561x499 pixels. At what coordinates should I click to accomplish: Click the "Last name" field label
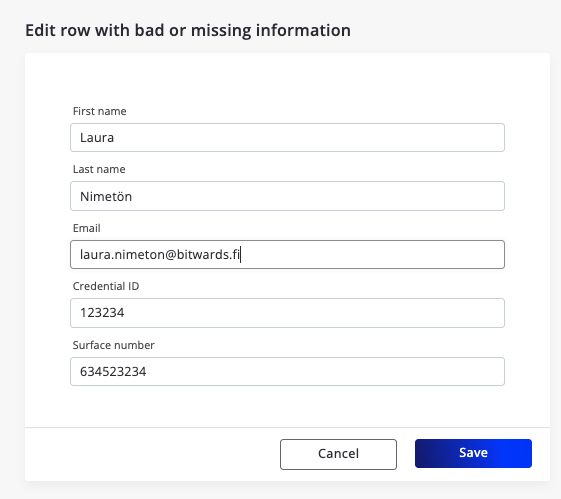tap(99, 169)
